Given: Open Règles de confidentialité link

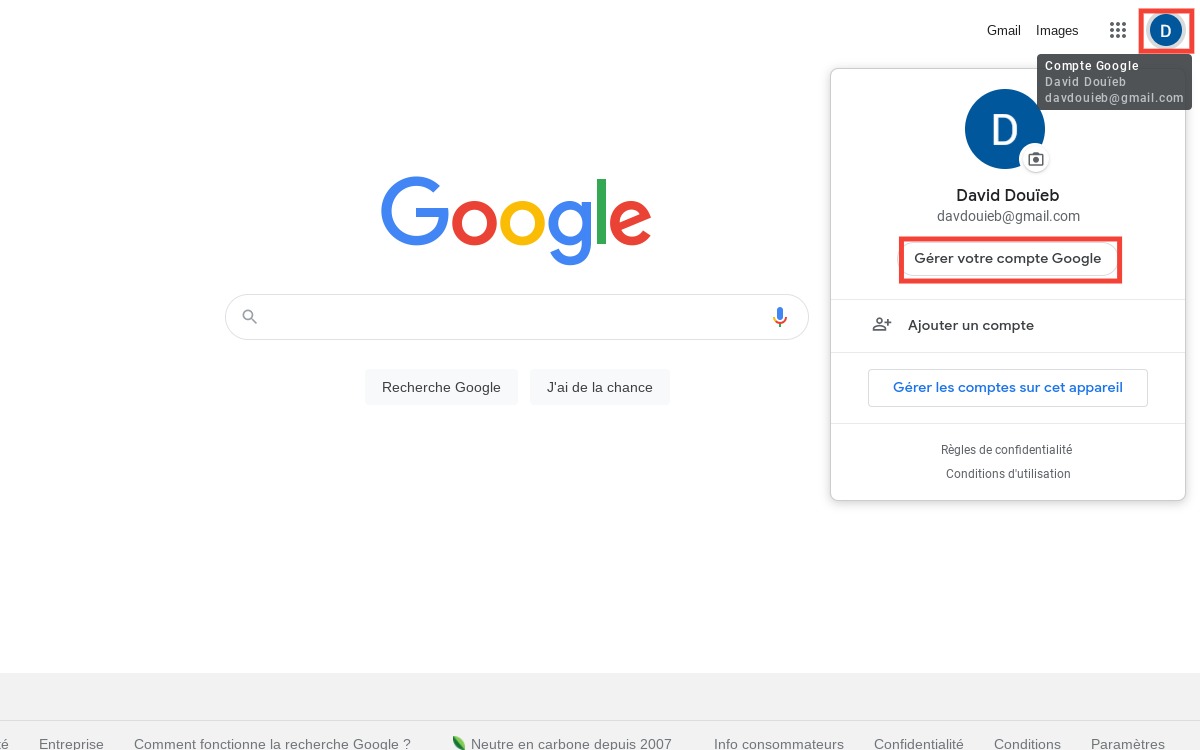Looking at the screenshot, I should pos(1006,450).
